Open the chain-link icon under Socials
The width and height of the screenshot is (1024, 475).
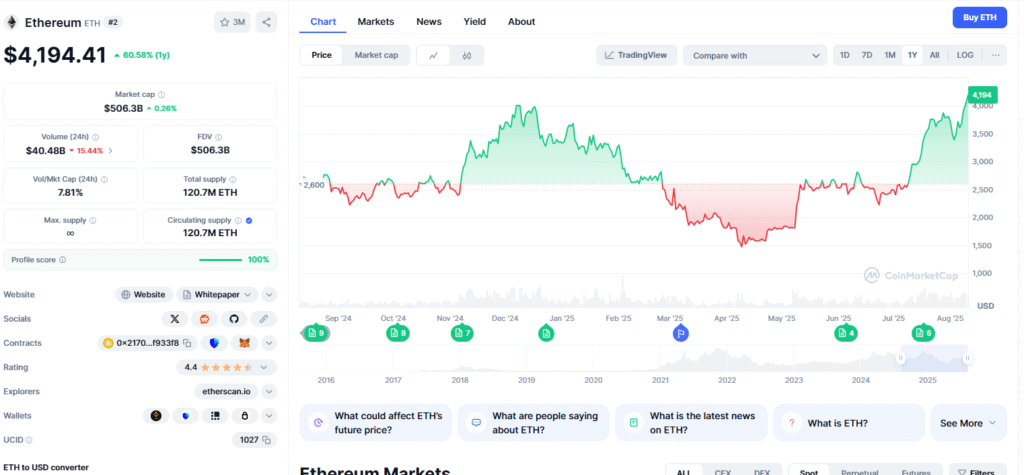coord(264,319)
